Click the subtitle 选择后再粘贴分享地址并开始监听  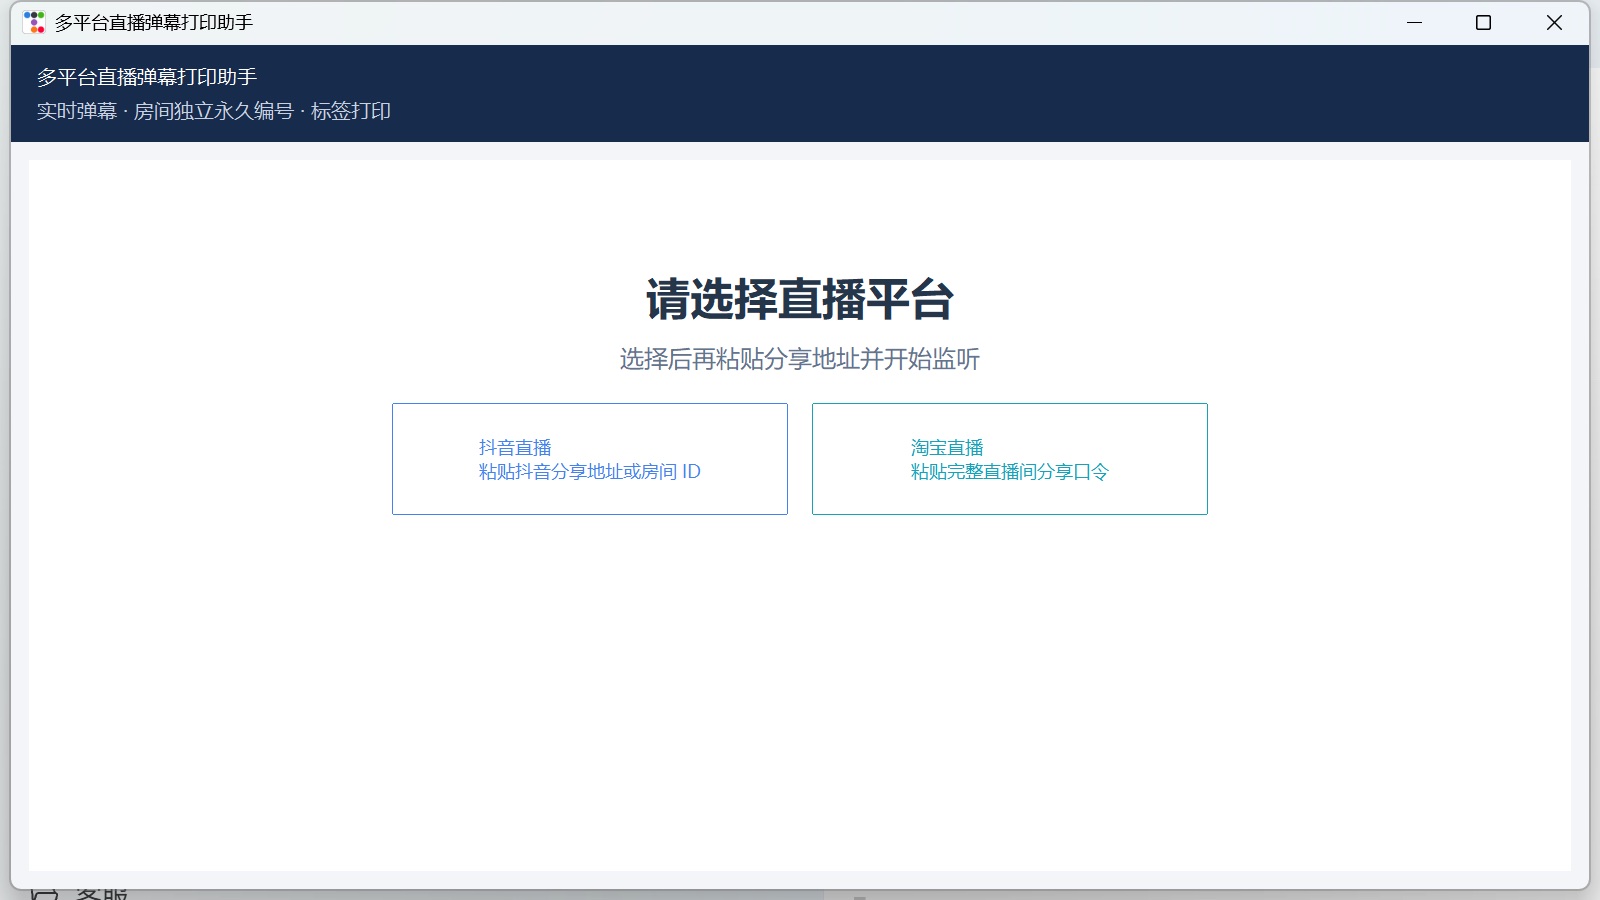click(x=800, y=359)
